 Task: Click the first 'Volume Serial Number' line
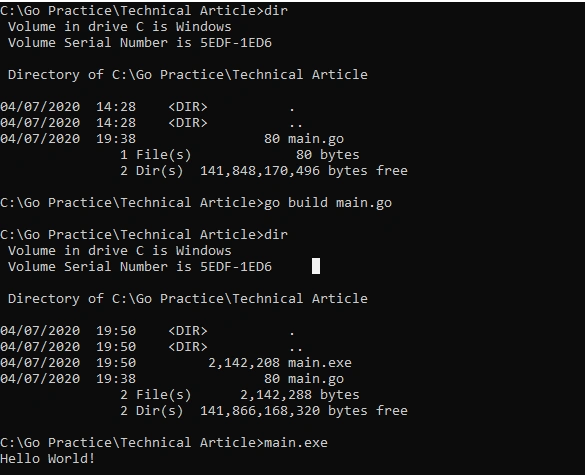(140, 43)
